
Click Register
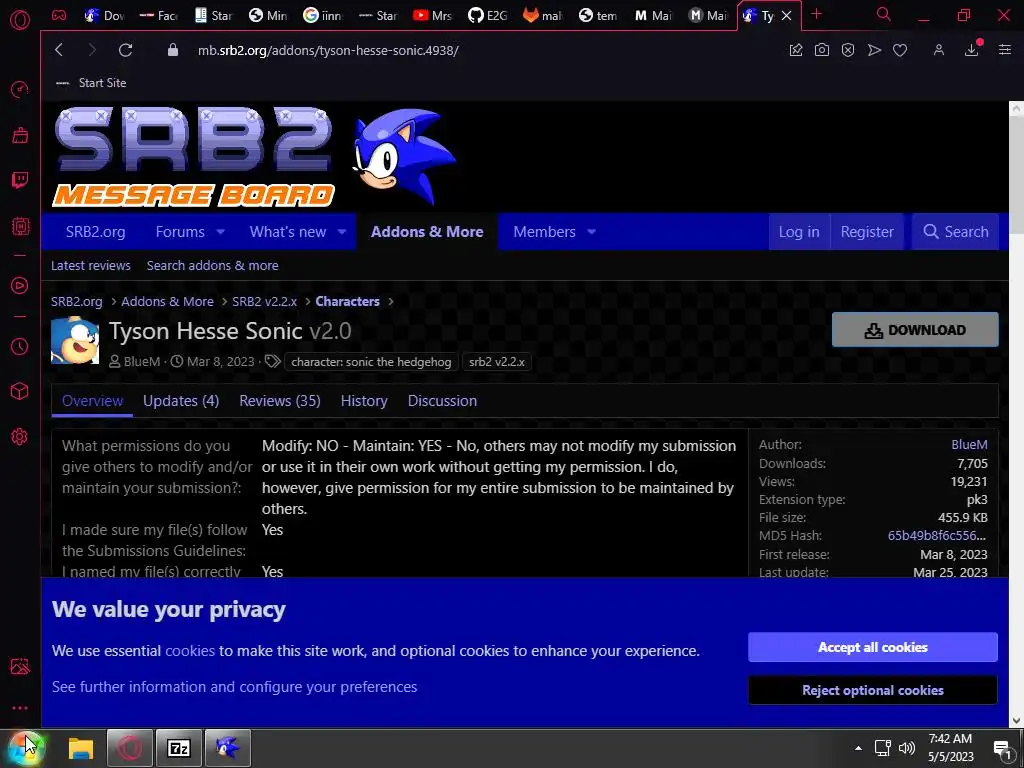tap(867, 232)
